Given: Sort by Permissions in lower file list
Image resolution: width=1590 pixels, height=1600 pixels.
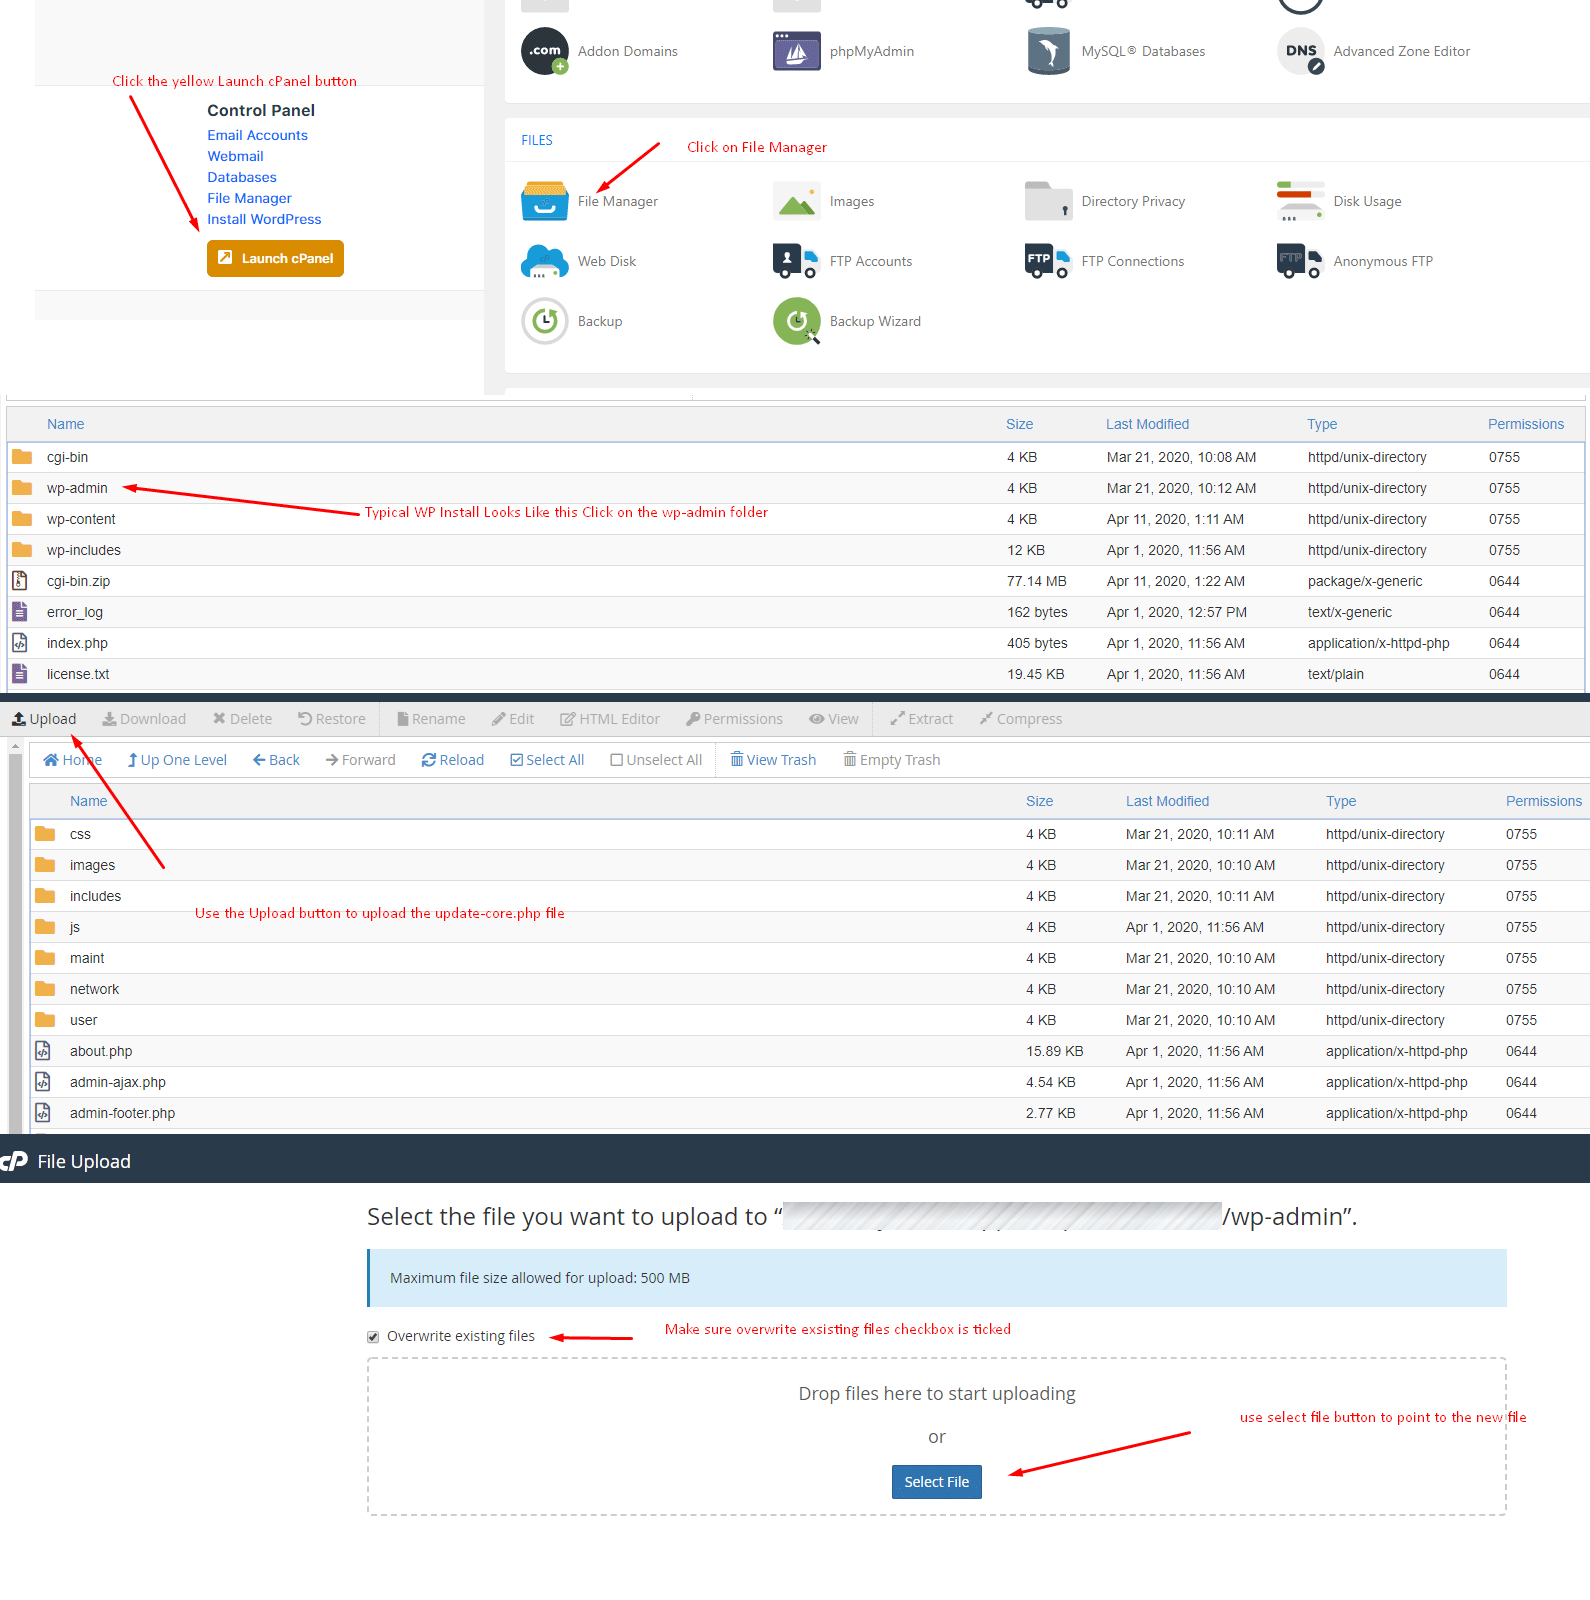Looking at the screenshot, I should pos(1543,801).
